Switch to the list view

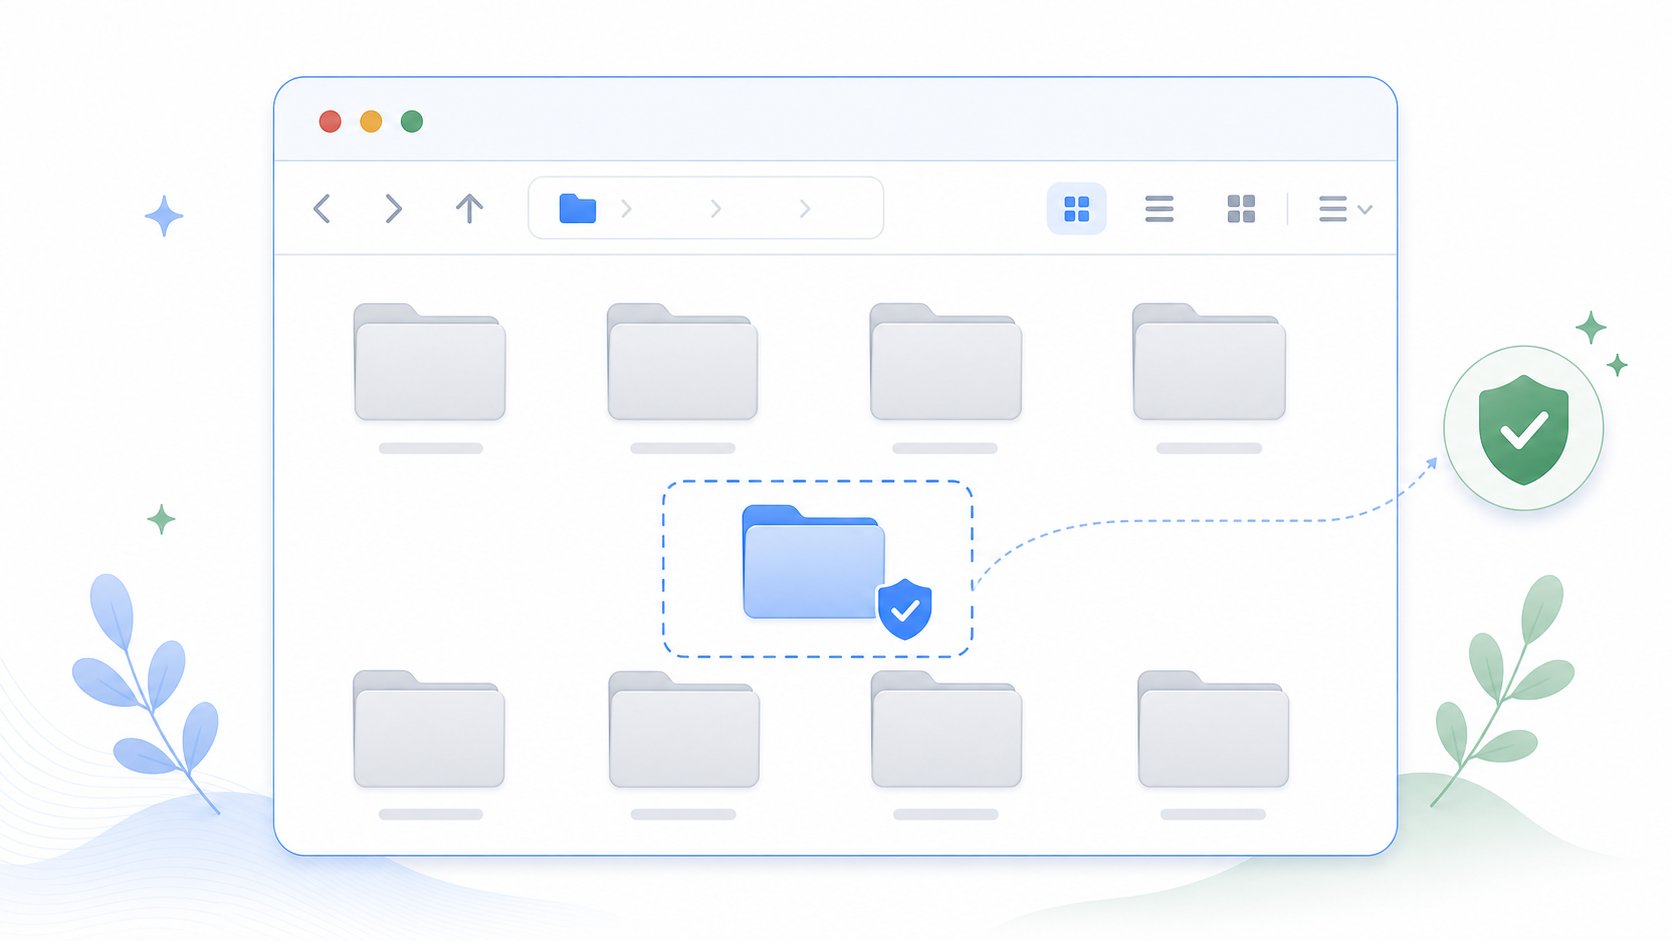[1159, 209]
